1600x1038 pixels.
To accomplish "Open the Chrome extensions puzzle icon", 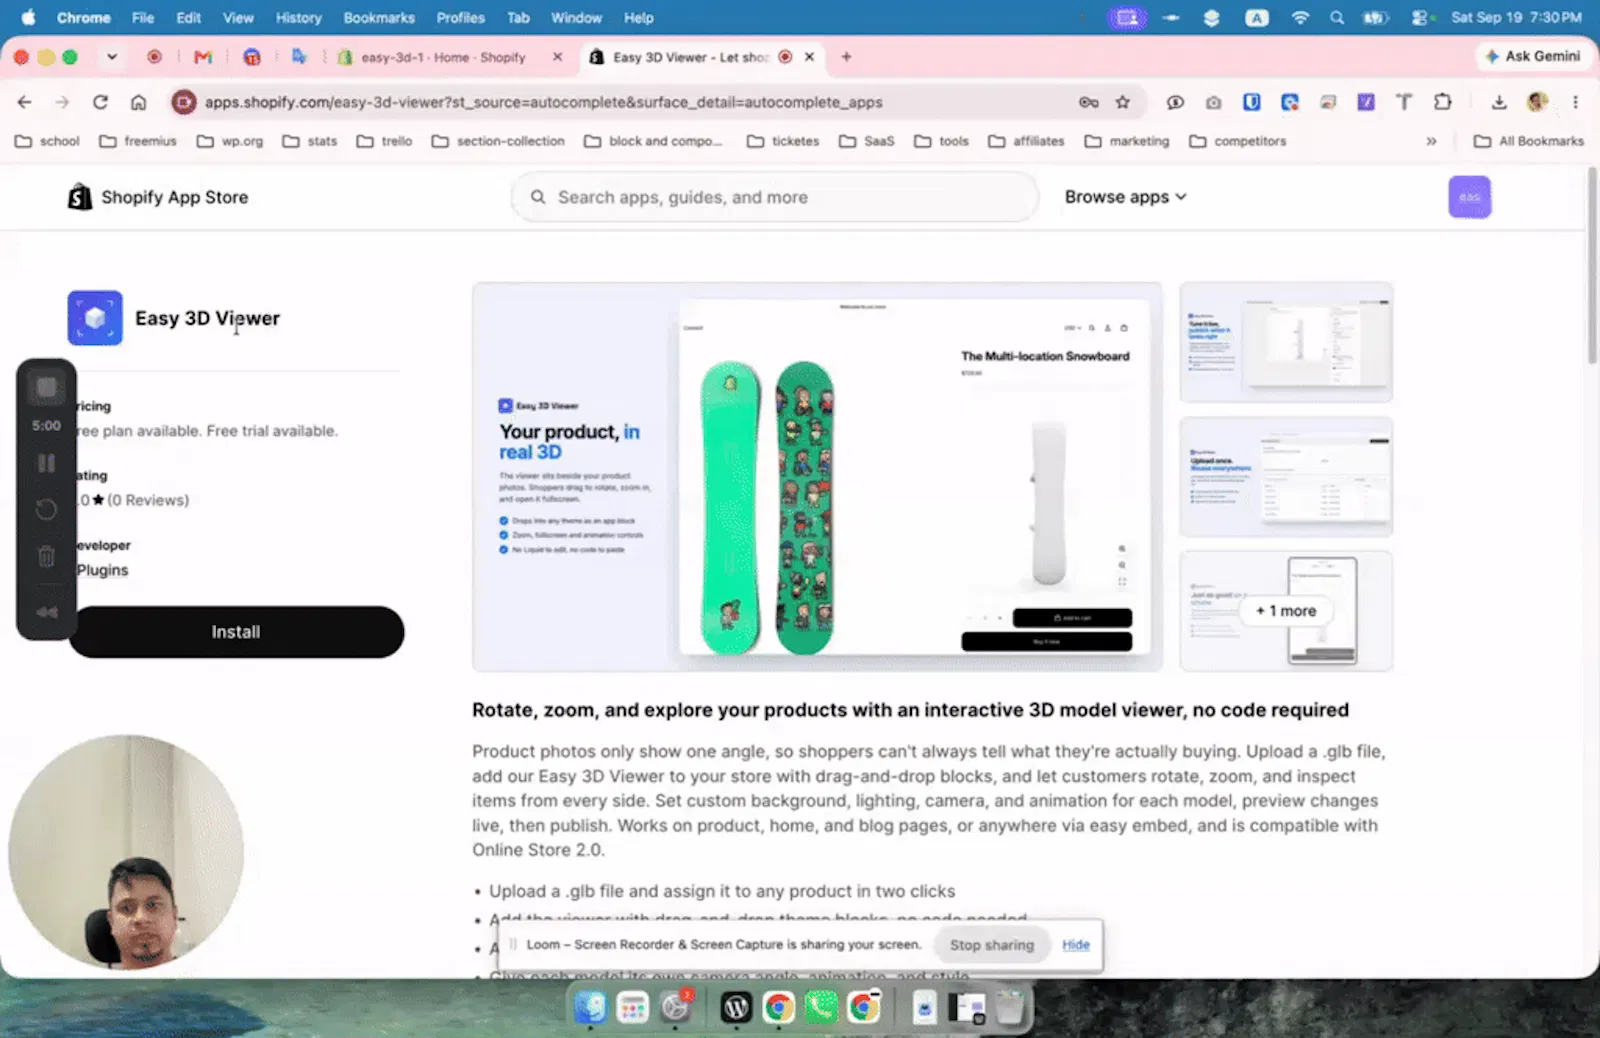I will [x=1442, y=102].
